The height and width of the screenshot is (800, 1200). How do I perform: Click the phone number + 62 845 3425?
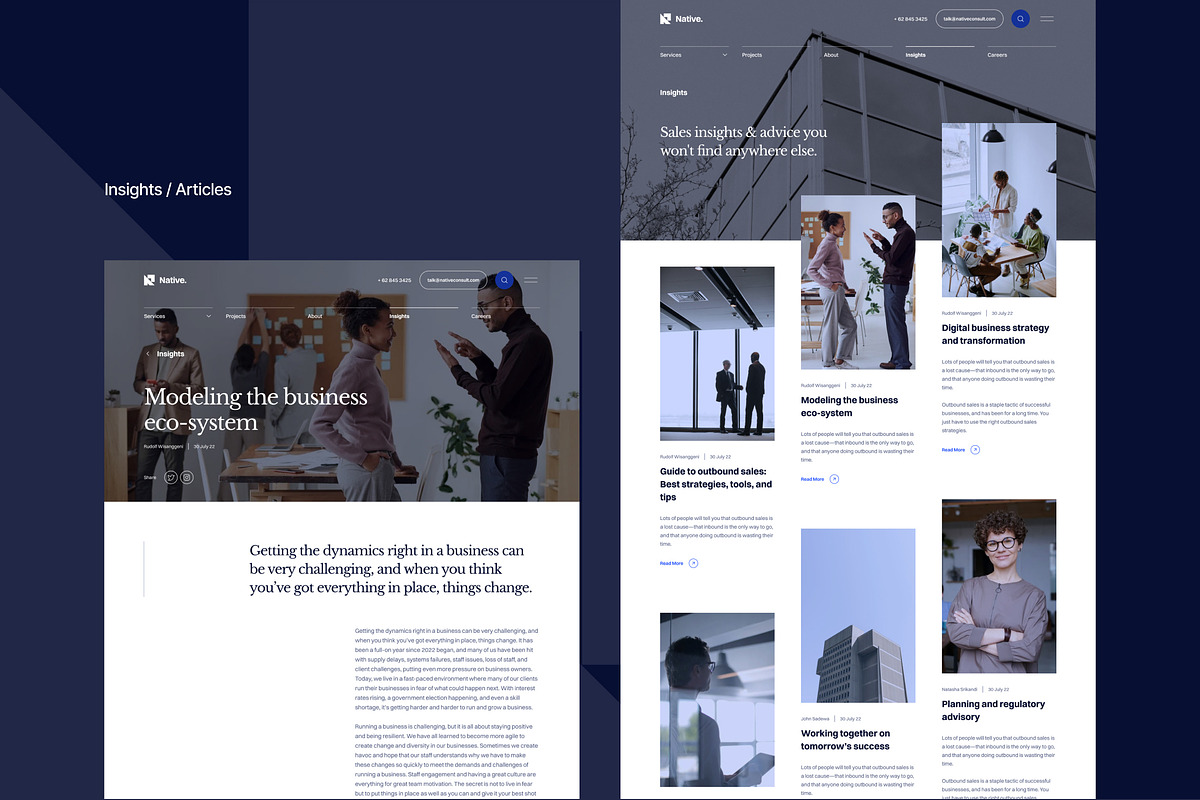tap(912, 18)
